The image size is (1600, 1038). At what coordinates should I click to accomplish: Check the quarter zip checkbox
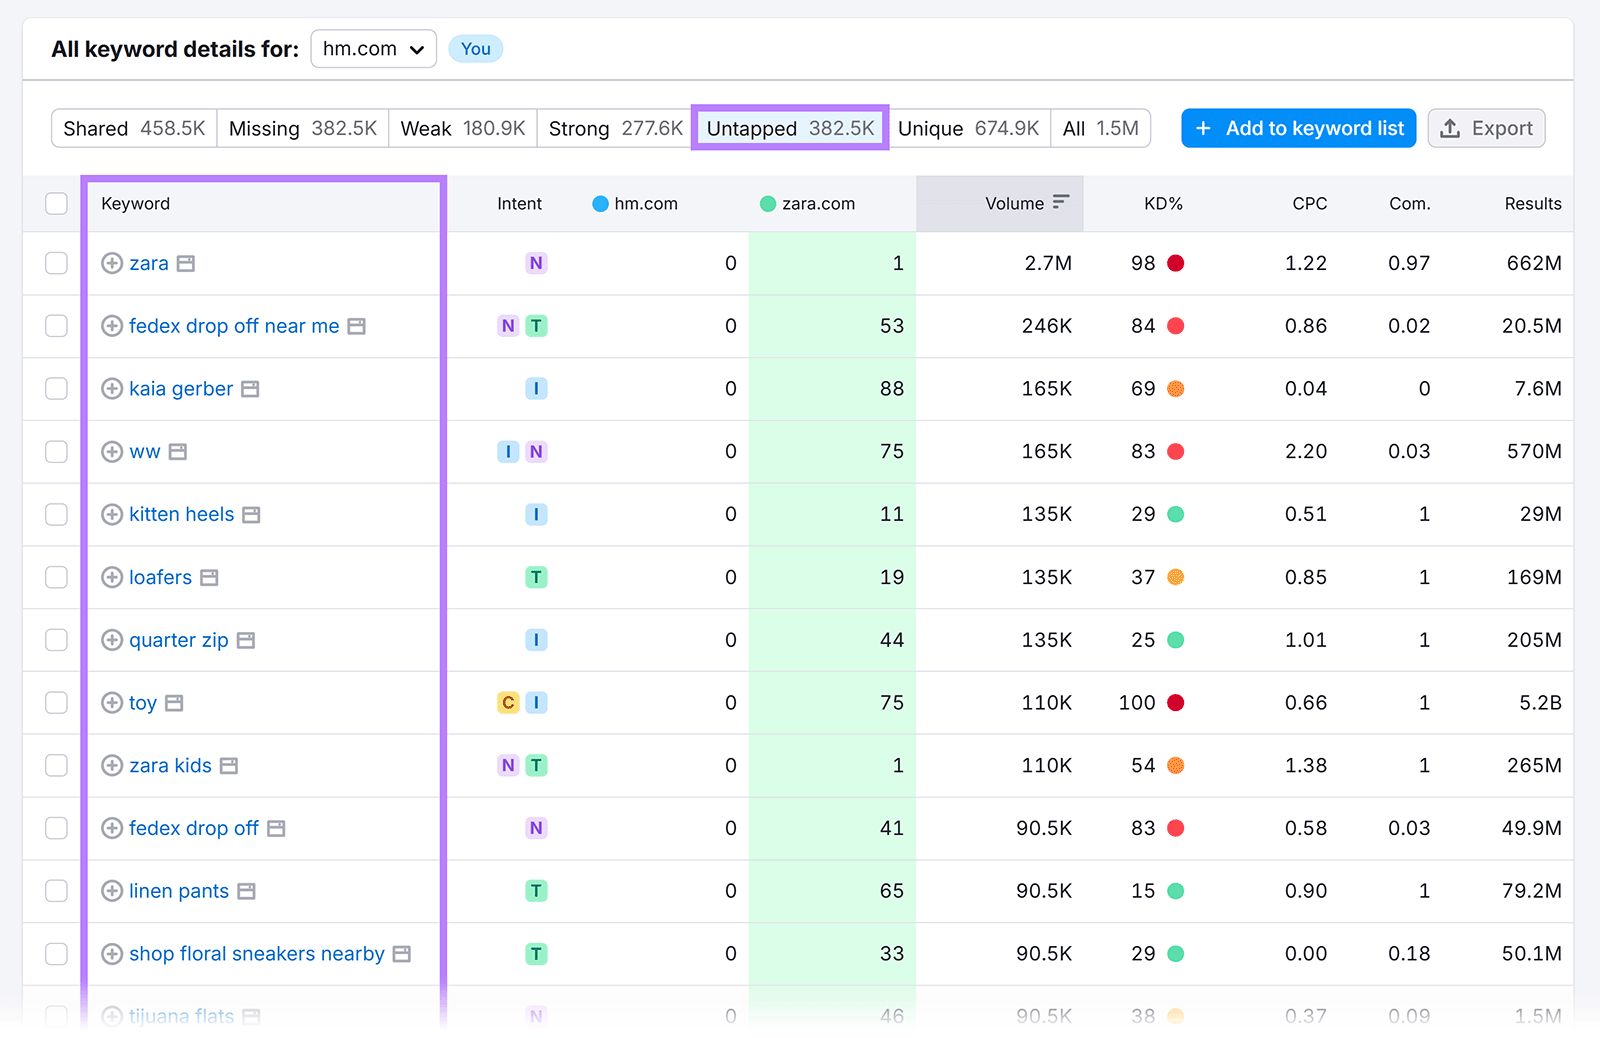(x=57, y=640)
